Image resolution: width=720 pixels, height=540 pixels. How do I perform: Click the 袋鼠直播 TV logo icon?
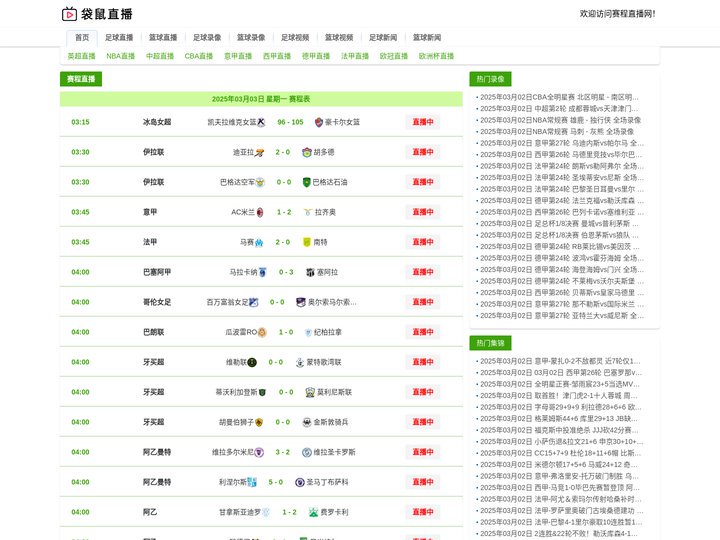tap(69, 14)
